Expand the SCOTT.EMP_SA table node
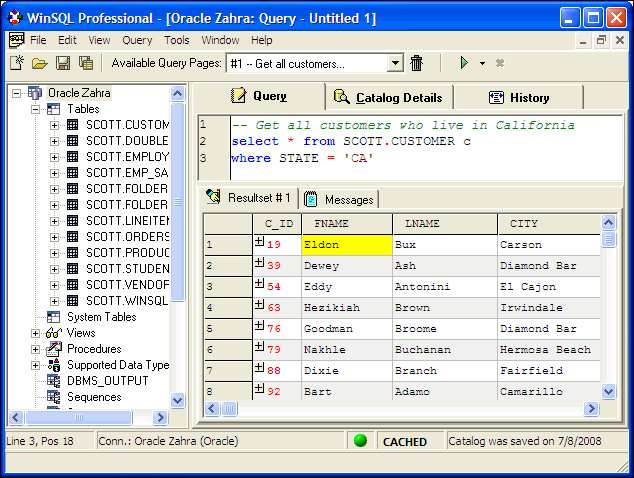 54,173
